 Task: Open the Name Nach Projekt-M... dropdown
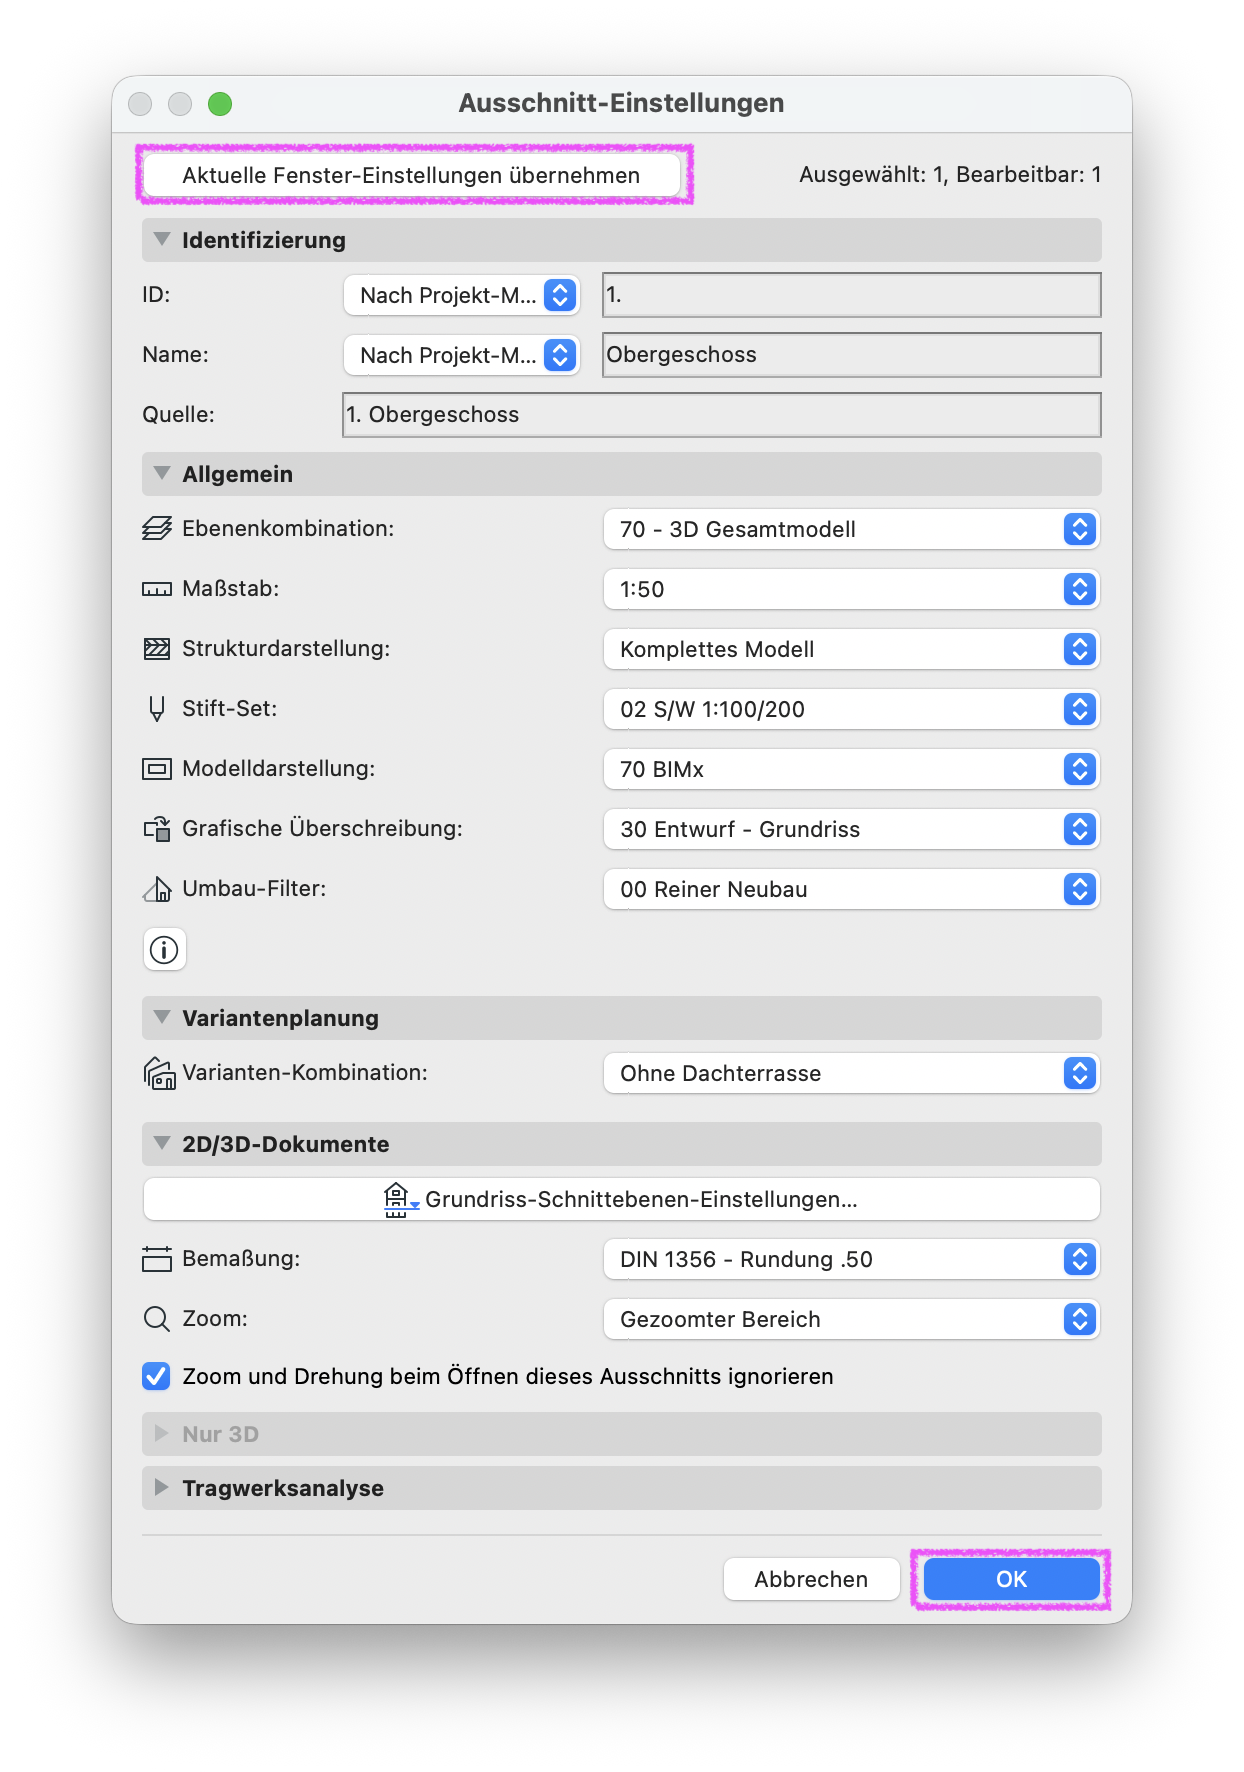click(x=462, y=355)
